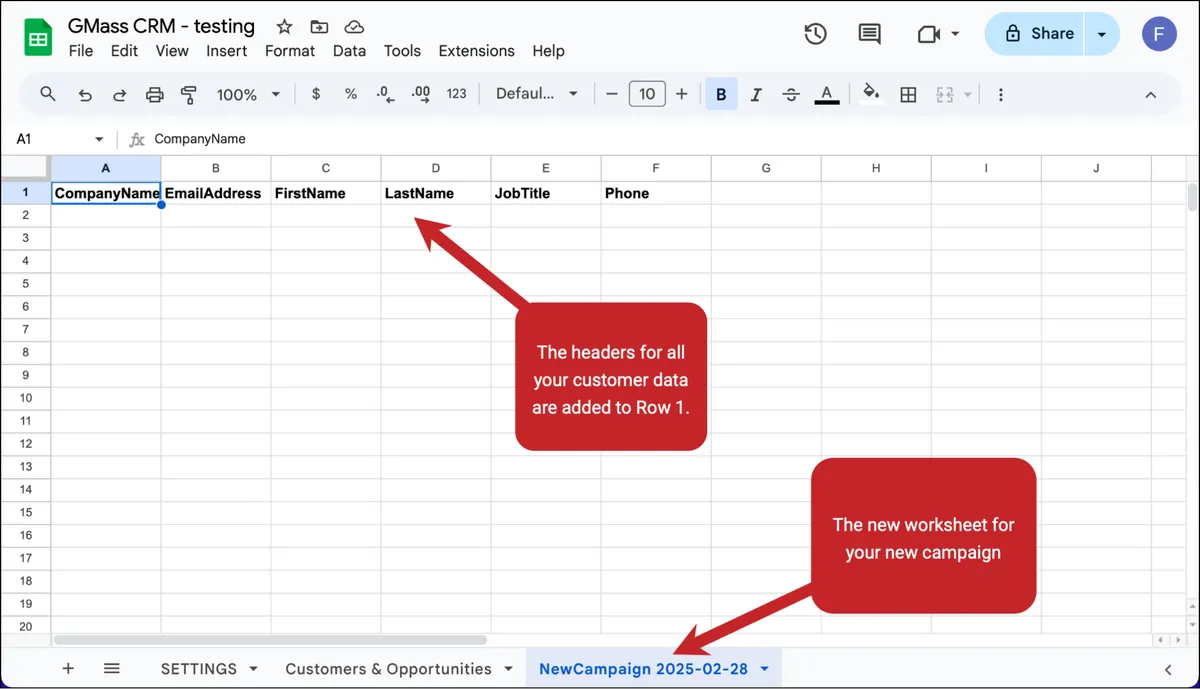1200x689 pixels.
Task: Open the Insert menu
Action: pos(227,51)
